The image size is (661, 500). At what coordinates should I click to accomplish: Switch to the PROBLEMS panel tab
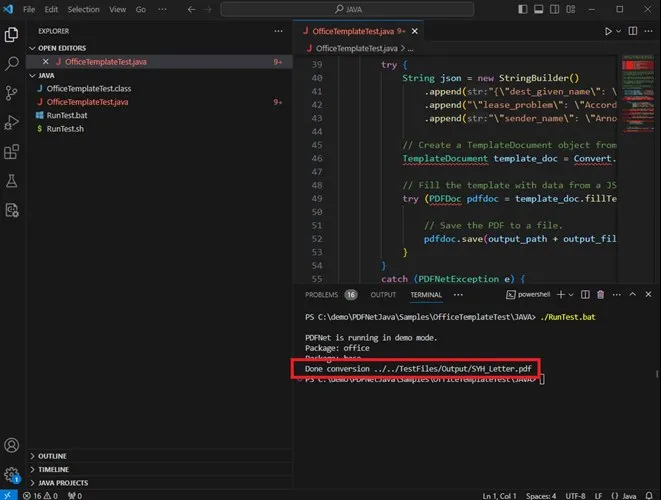[321, 295]
